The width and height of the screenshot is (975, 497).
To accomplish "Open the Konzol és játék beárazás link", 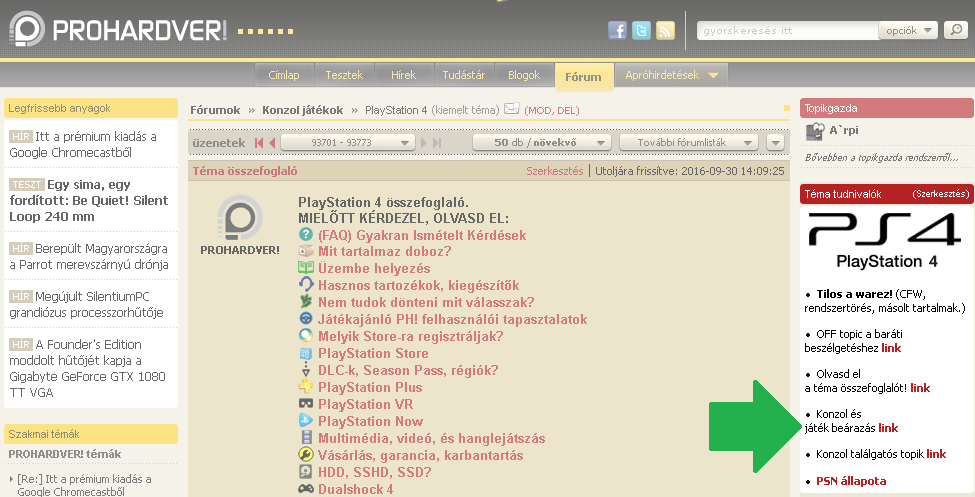I will click(x=888, y=428).
